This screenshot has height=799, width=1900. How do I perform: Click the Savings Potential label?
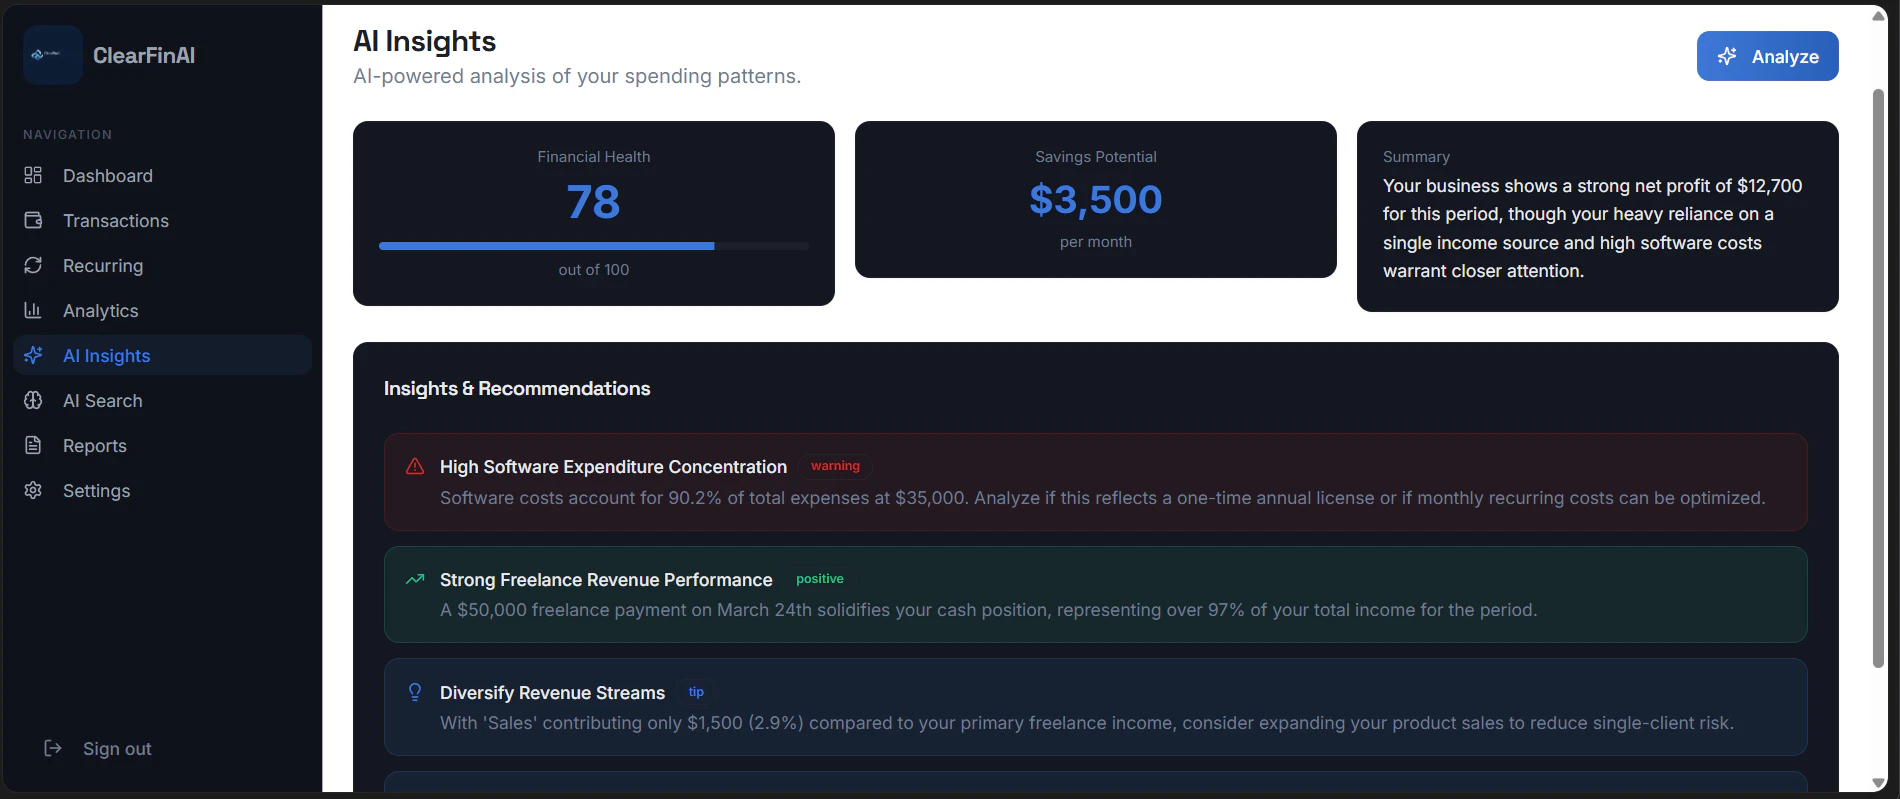(1096, 157)
